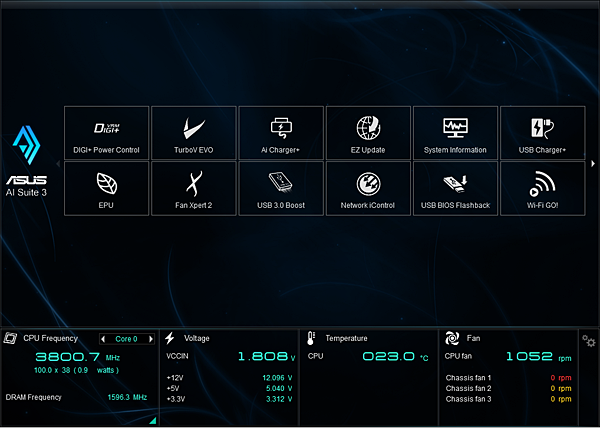The width and height of the screenshot is (600, 428).
Task: Click the Fan panel icon
Action: coord(452,338)
